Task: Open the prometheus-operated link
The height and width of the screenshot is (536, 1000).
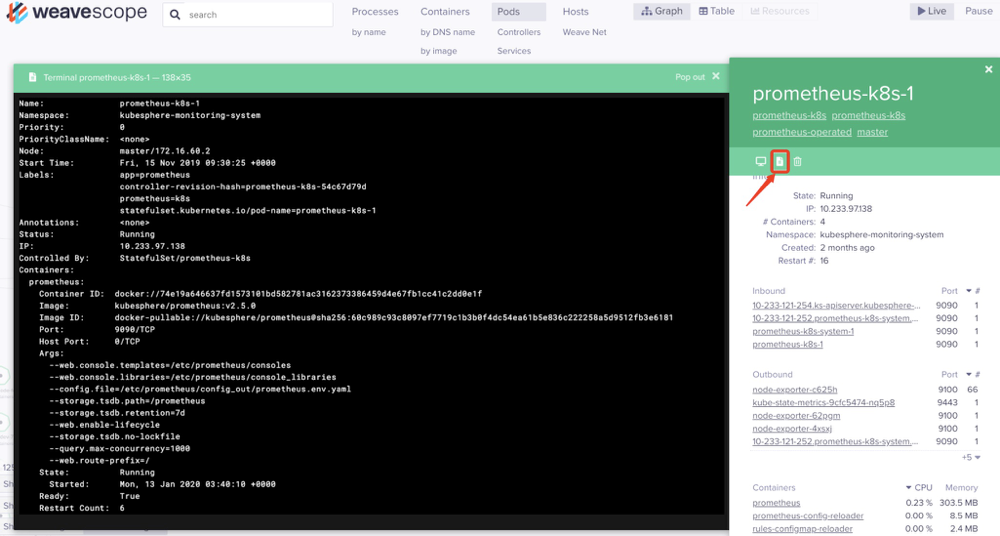Action: [802, 132]
